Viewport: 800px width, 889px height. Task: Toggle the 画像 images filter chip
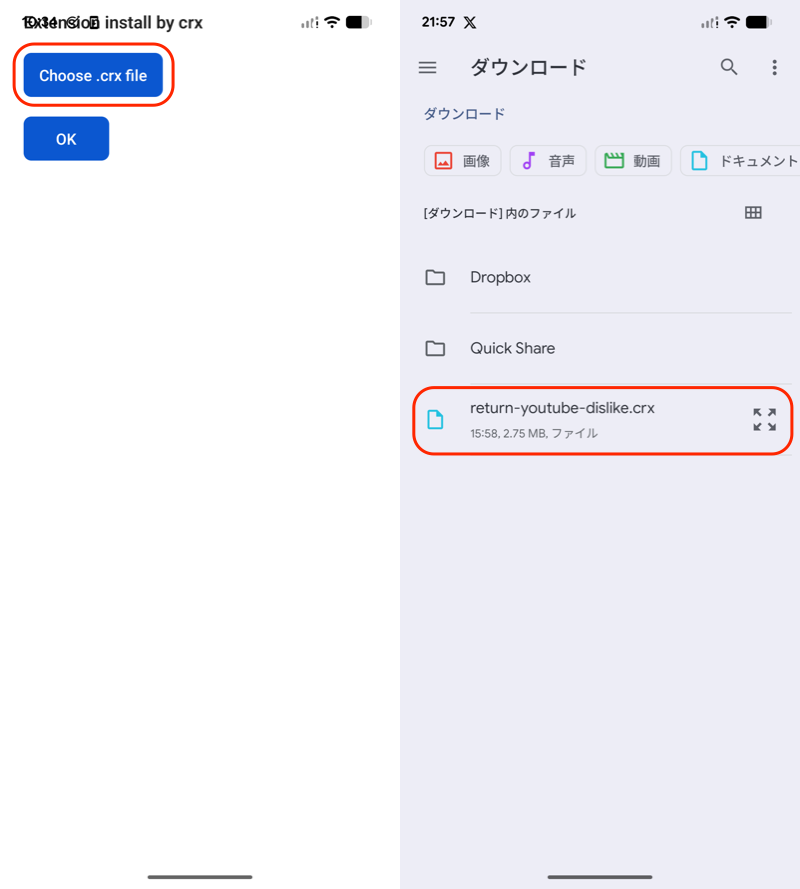pos(462,160)
